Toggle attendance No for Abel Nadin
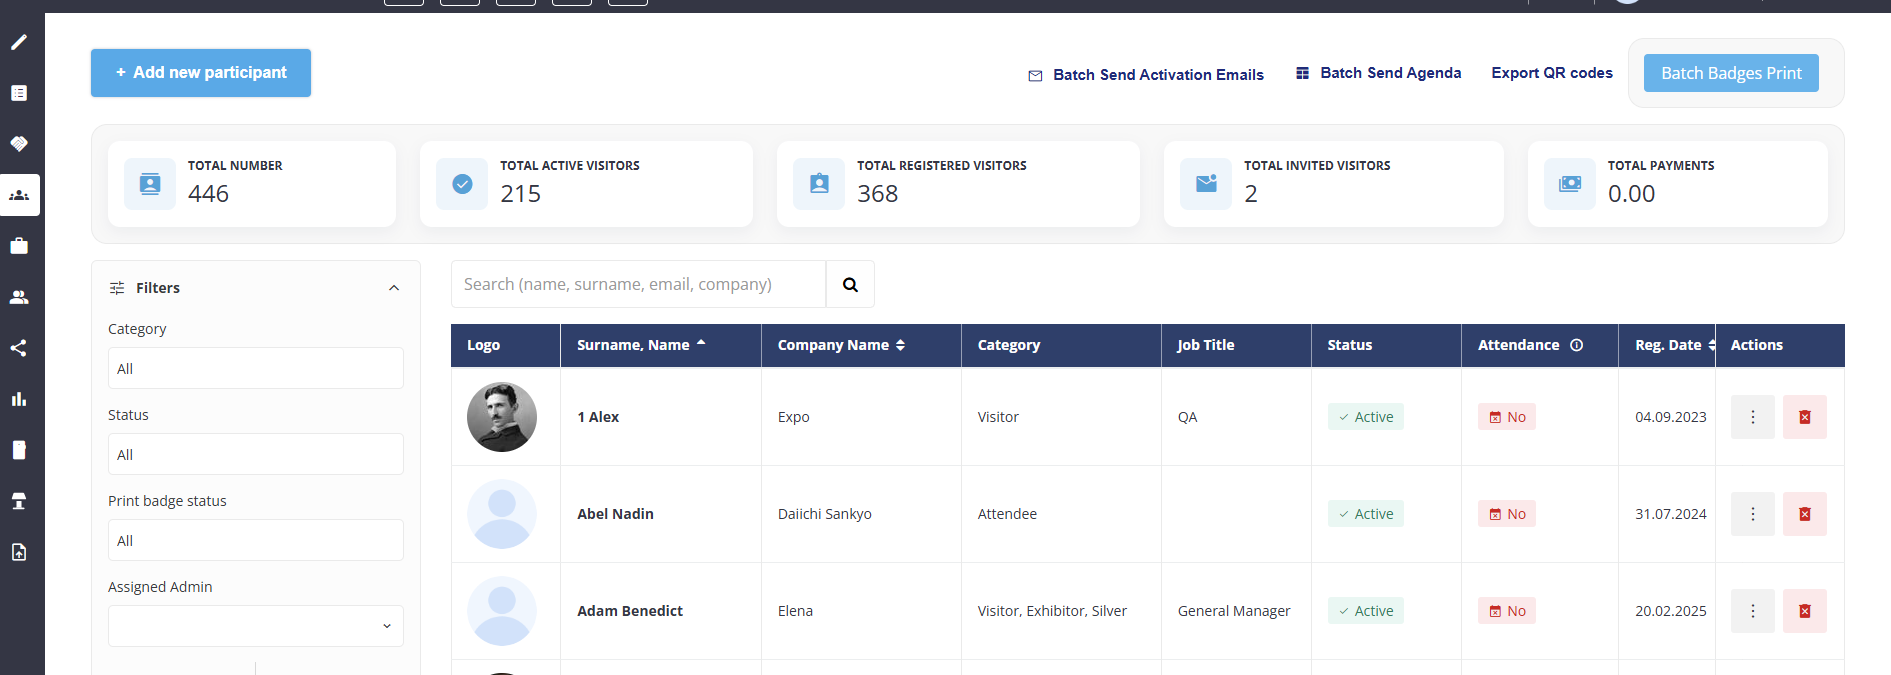The image size is (1891, 675). (x=1507, y=514)
